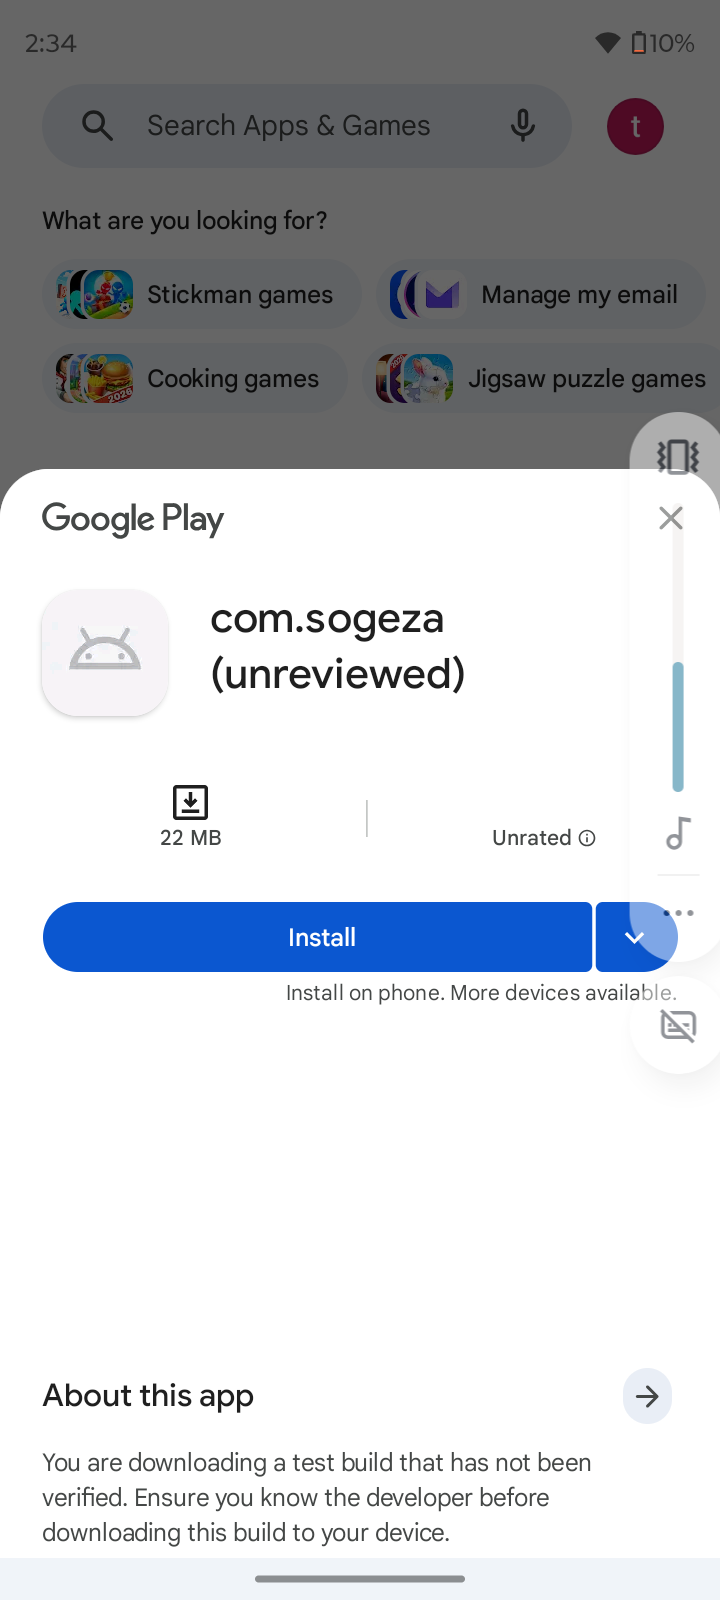720x1600 pixels.
Task: Tap the microphone voice search icon
Action: point(522,126)
